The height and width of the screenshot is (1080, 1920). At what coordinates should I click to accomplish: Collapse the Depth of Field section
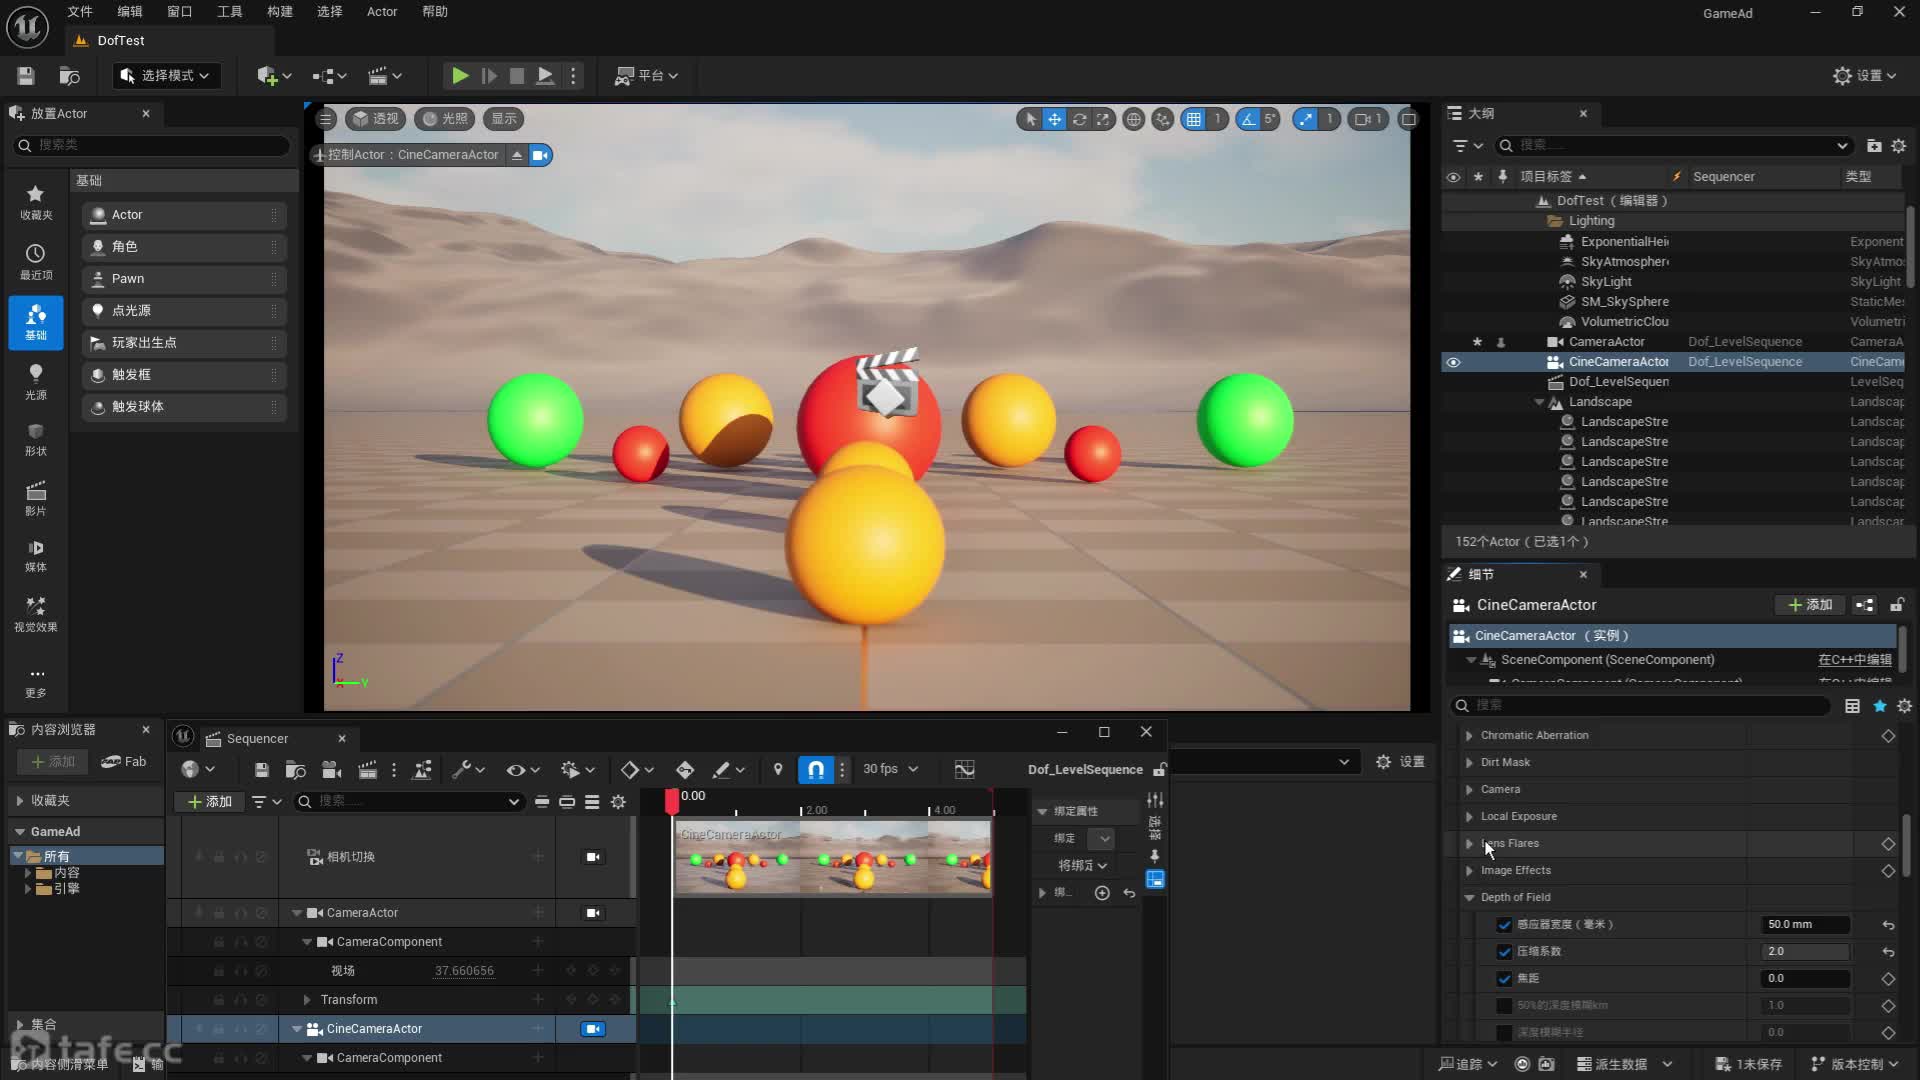[x=1469, y=898]
